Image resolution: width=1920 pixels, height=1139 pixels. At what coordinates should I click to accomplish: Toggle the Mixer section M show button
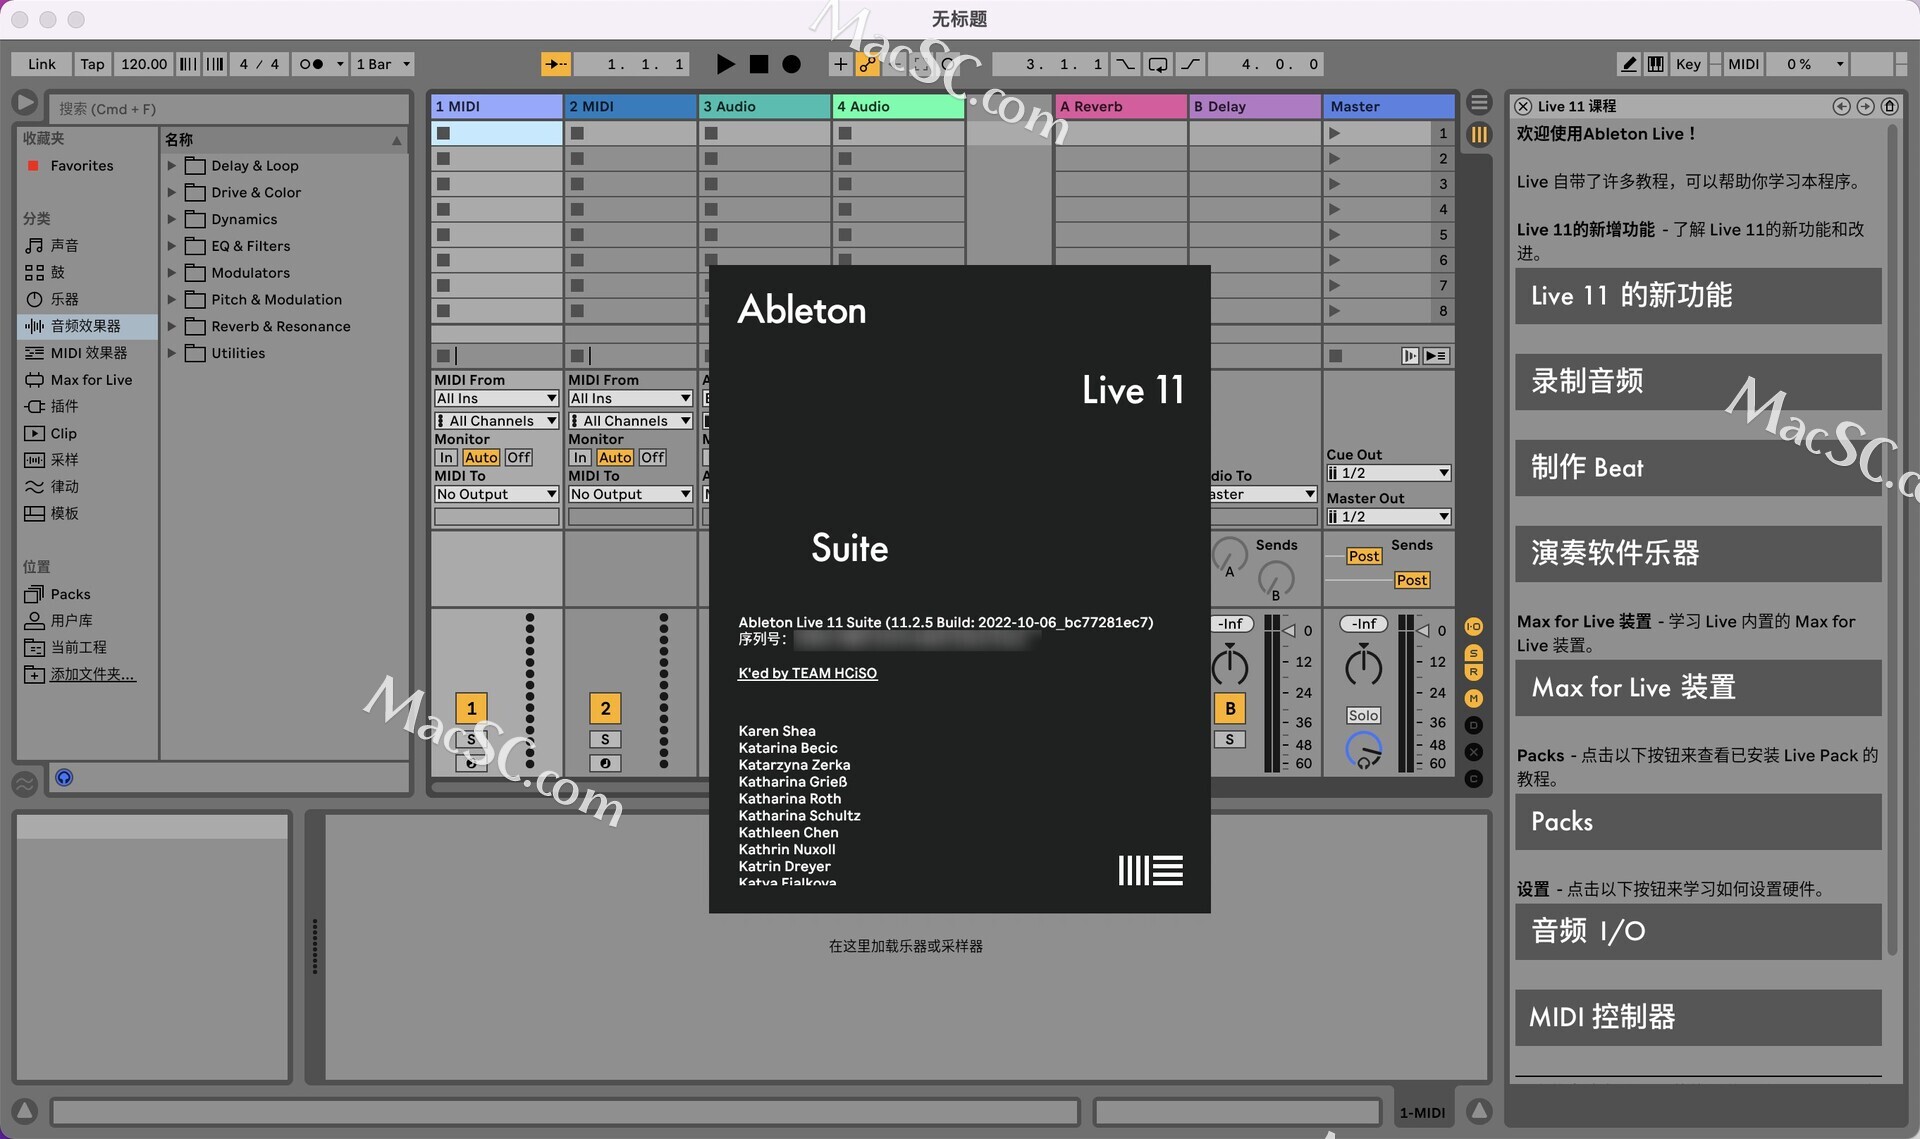click(1473, 698)
